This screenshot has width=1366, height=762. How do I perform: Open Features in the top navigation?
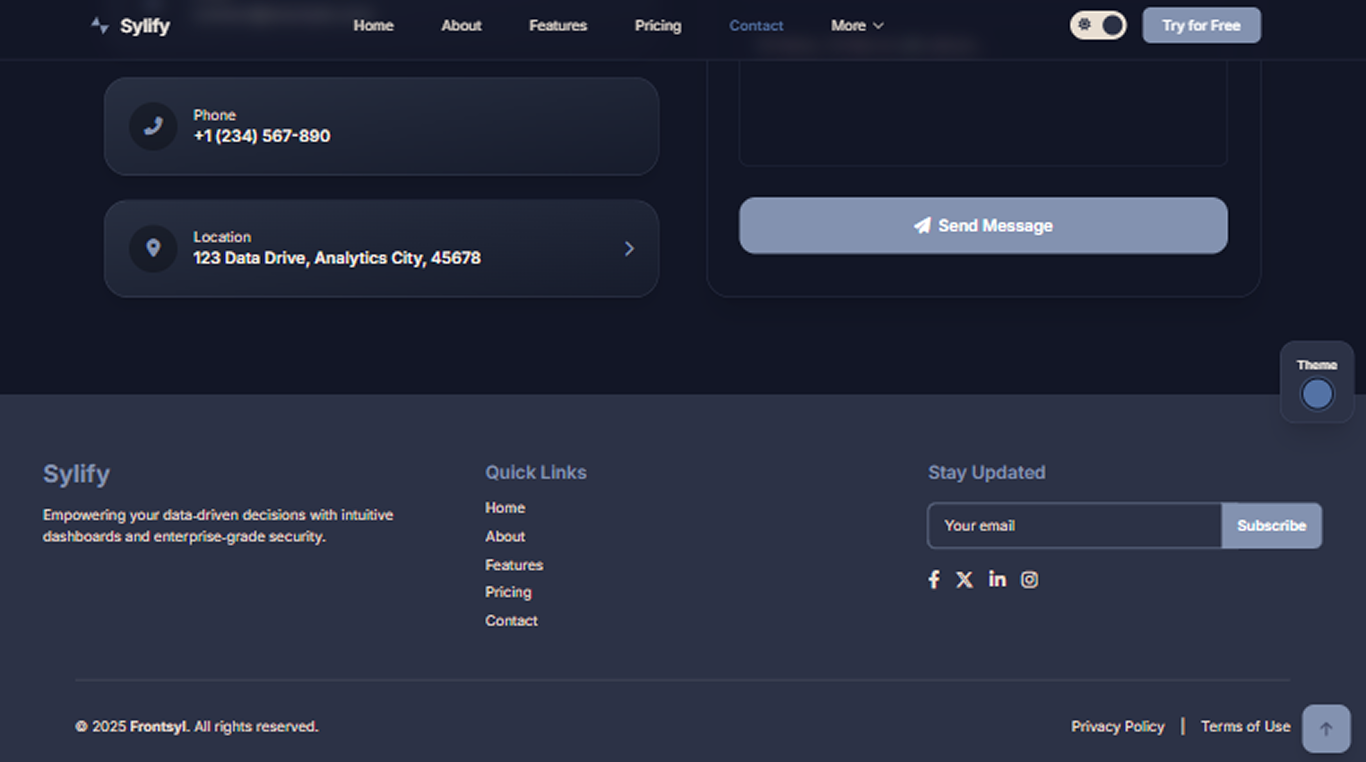click(558, 26)
